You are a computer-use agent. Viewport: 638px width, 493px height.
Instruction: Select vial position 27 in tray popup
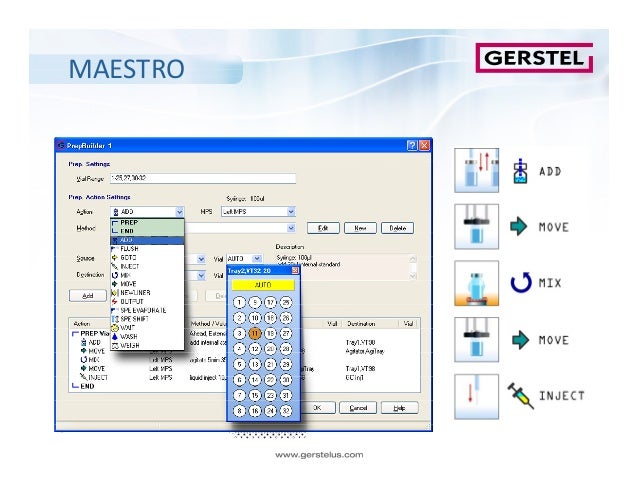point(286,333)
